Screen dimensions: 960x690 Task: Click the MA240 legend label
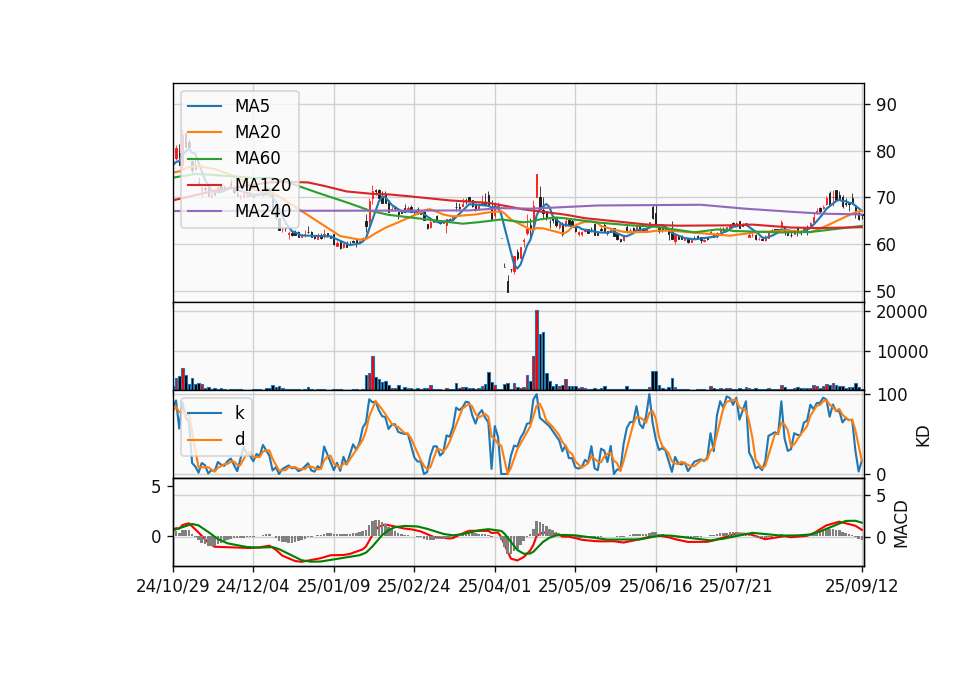click(x=263, y=211)
